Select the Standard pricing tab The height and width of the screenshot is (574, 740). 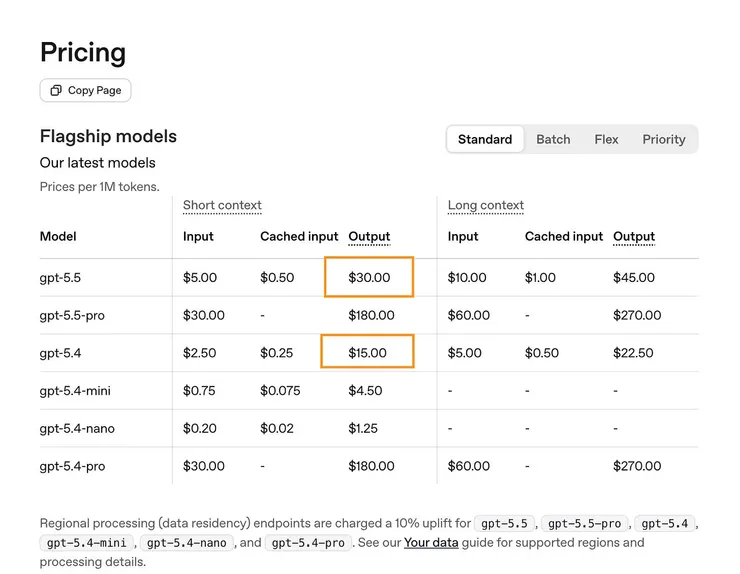pos(485,139)
